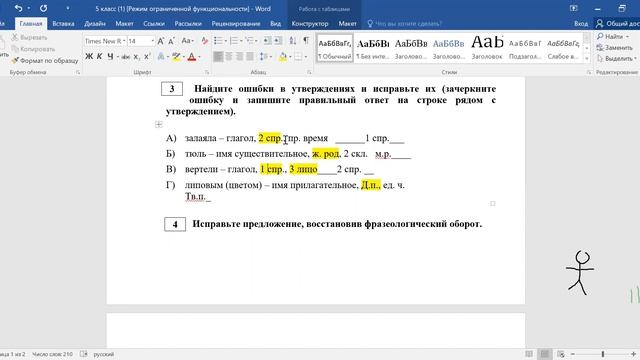Apply yellow text highlight color
Image resolution: width=640 pixels, height=360 pixels.
click(x=176, y=56)
